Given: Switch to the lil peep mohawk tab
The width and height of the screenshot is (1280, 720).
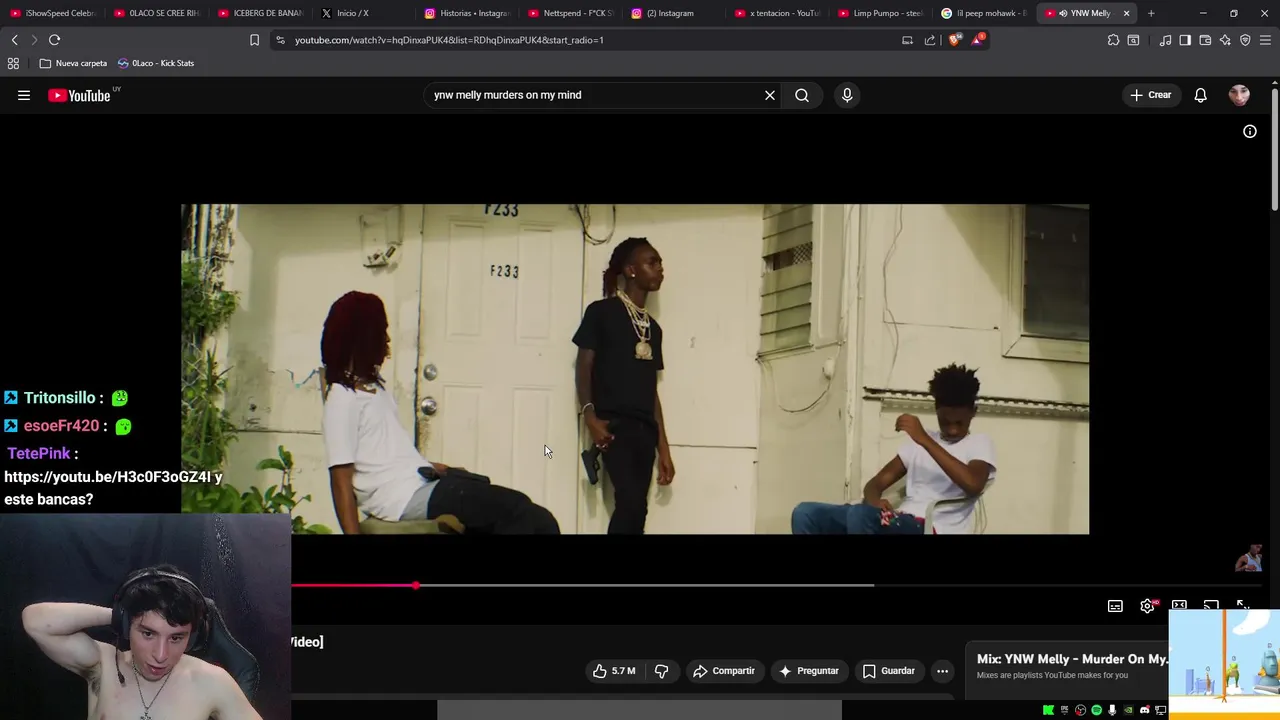Looking at the screenshot, I should click(x=984, y=13).
